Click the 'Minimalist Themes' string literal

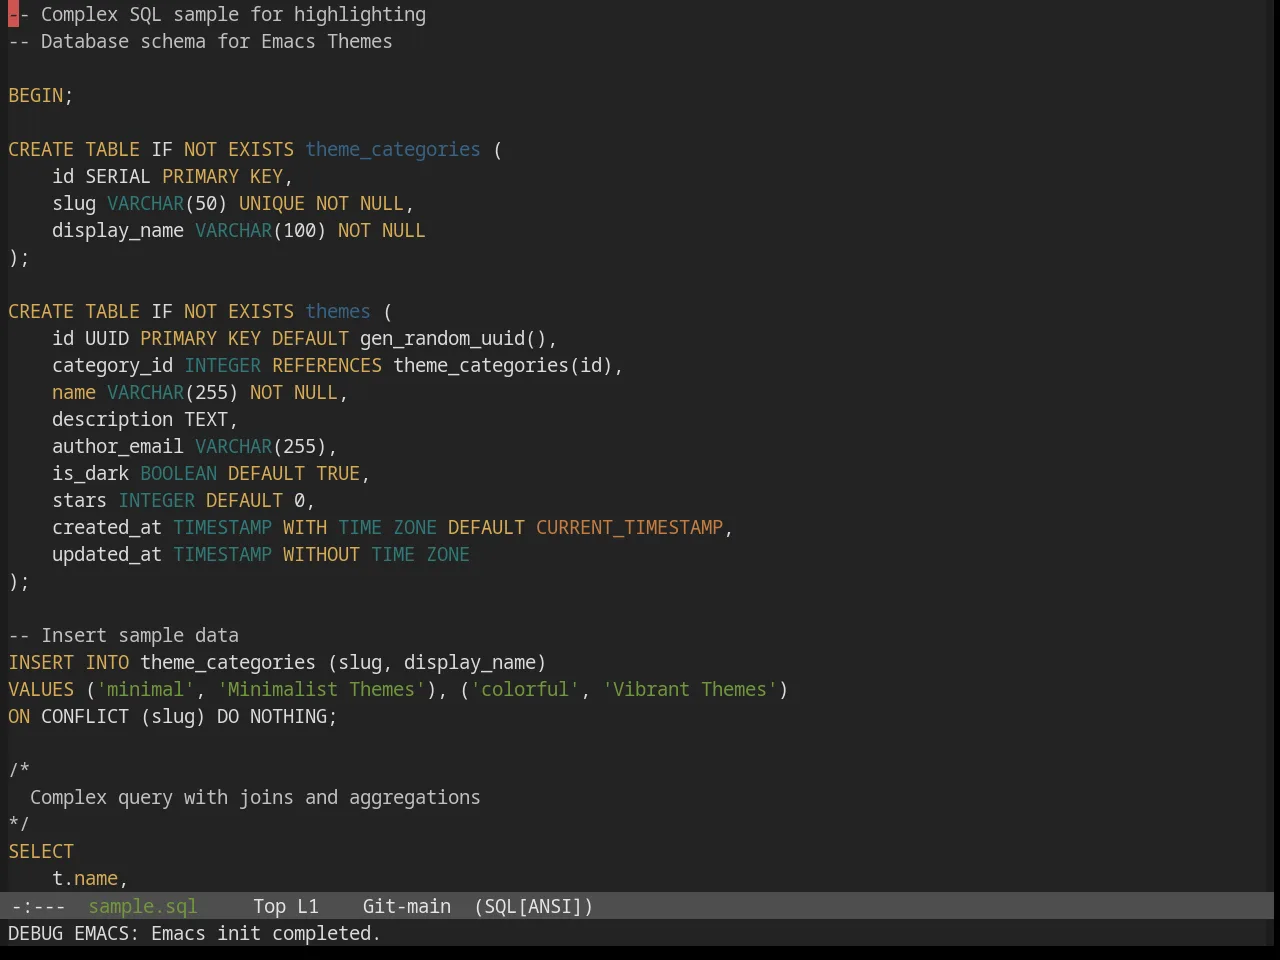point(321,689)
